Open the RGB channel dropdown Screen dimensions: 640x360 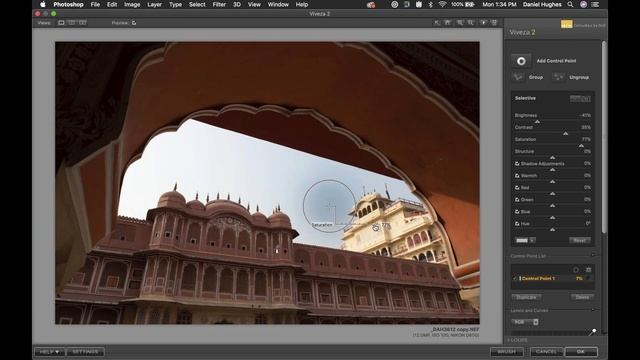coord(525,322)
